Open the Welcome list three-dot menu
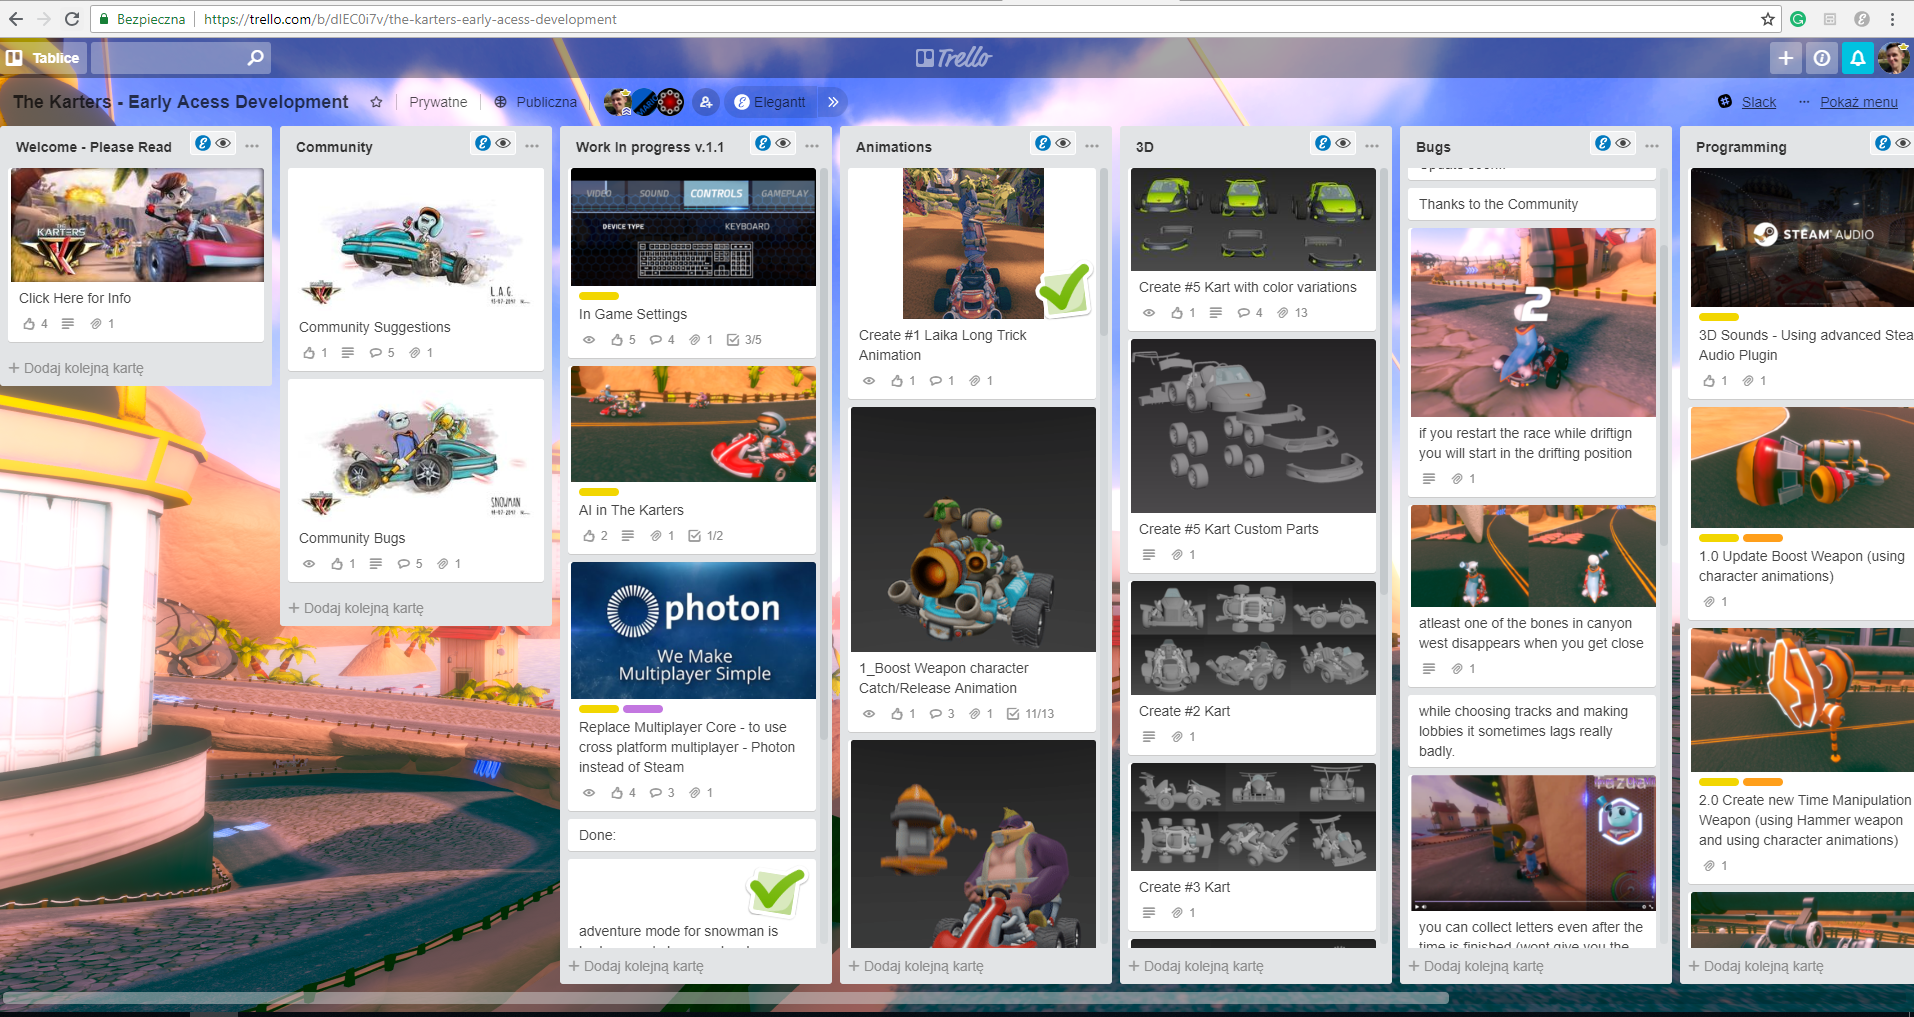This screenshot has height=1017, width=1914. pyautogui.click(x=252, y=146)
